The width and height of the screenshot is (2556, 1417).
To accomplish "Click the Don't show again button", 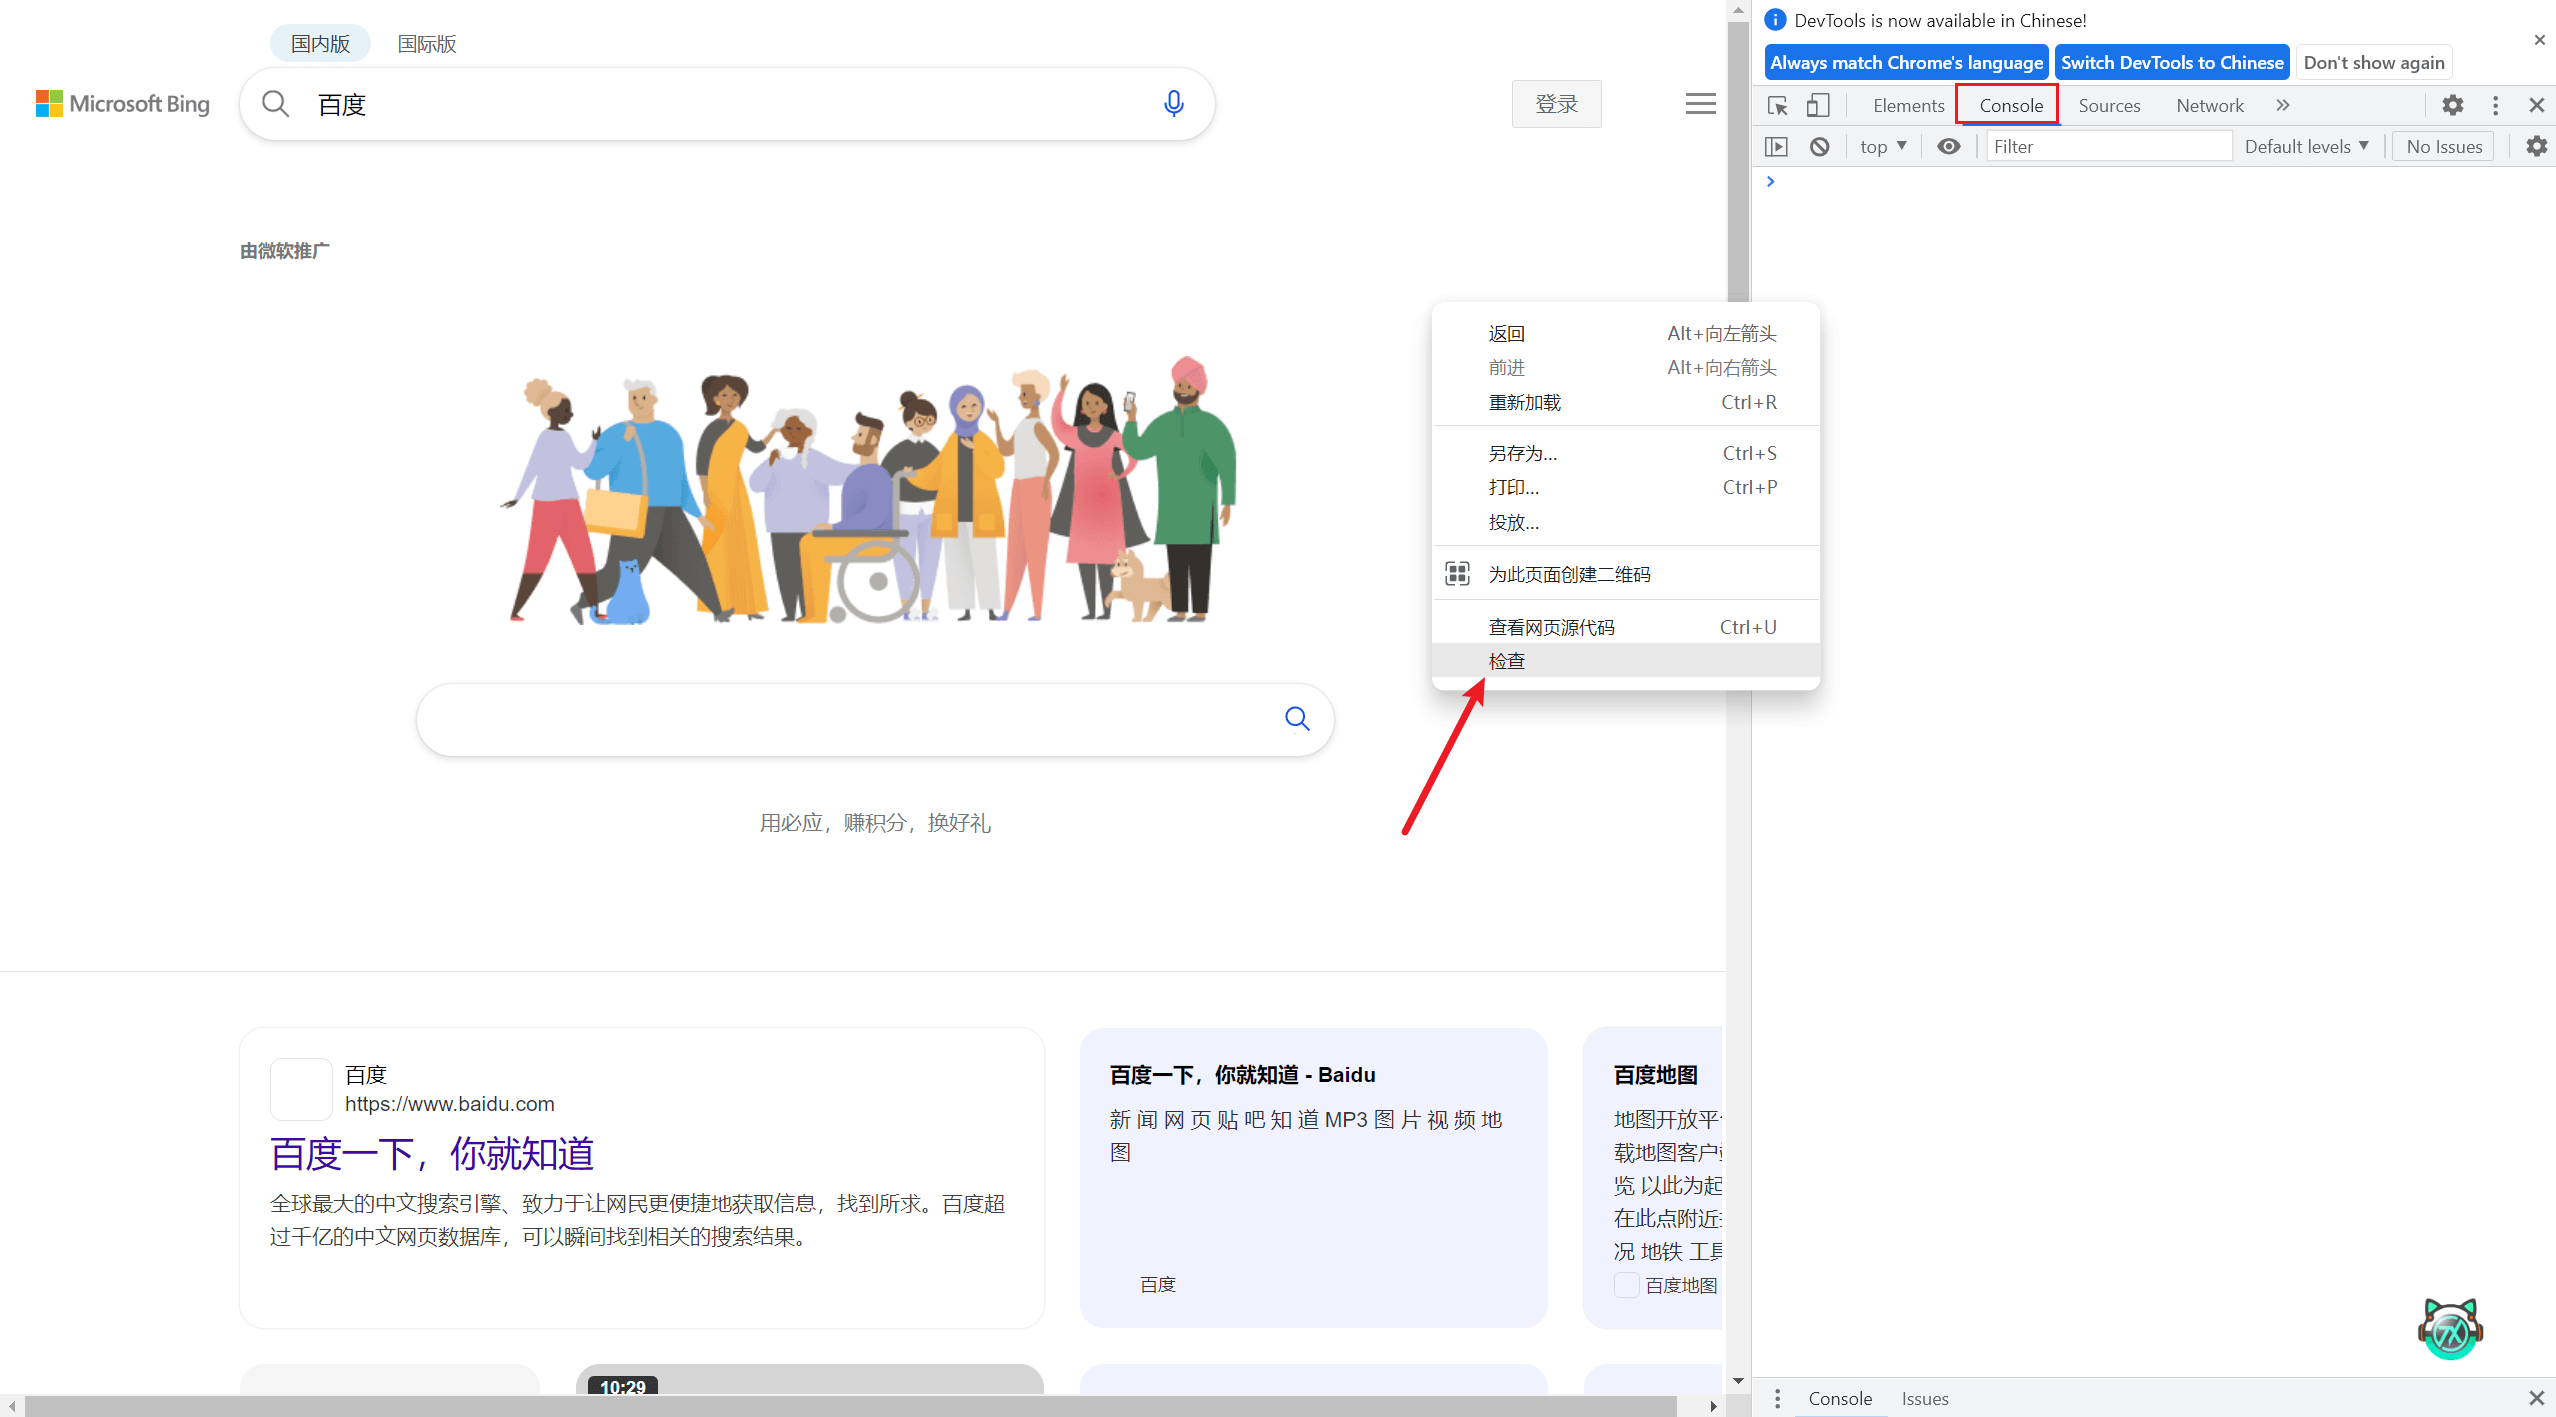I will click(x=2374, y=62).
